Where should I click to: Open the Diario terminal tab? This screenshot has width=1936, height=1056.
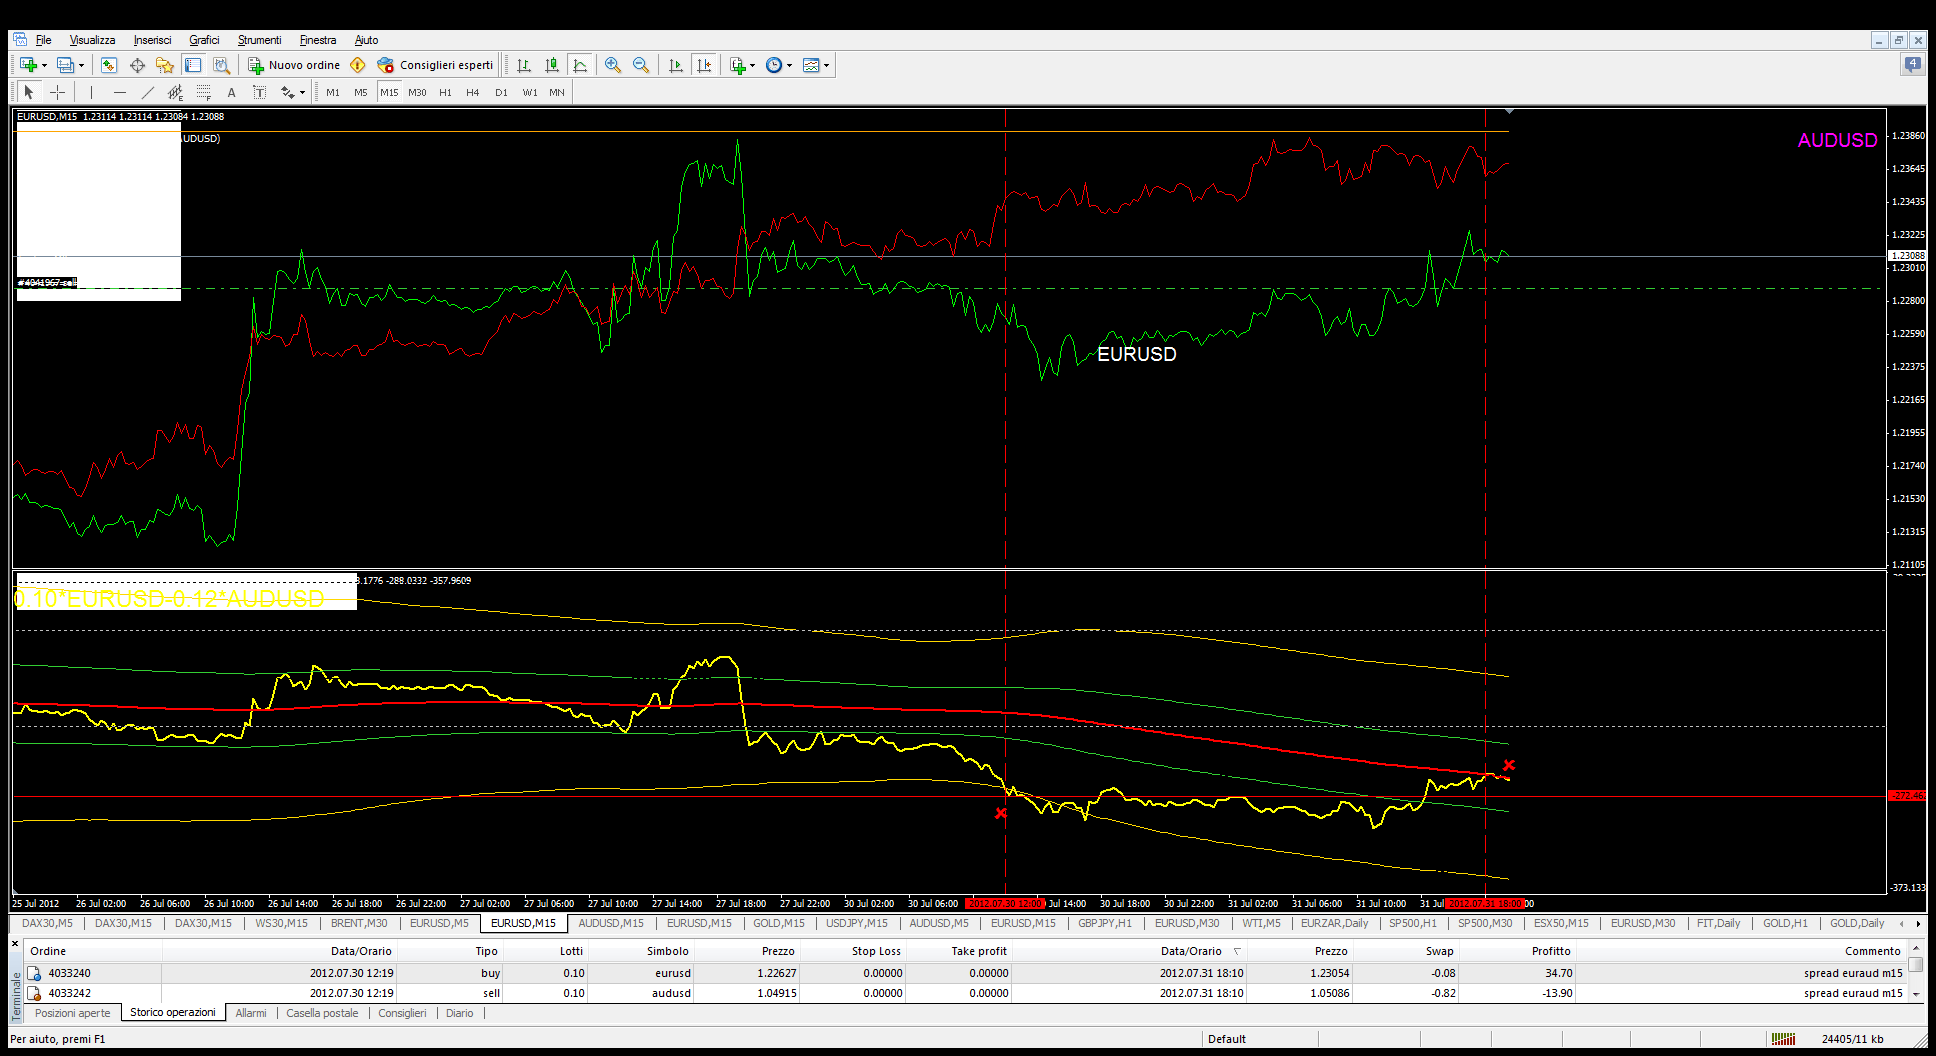(x=460, y=1013)
